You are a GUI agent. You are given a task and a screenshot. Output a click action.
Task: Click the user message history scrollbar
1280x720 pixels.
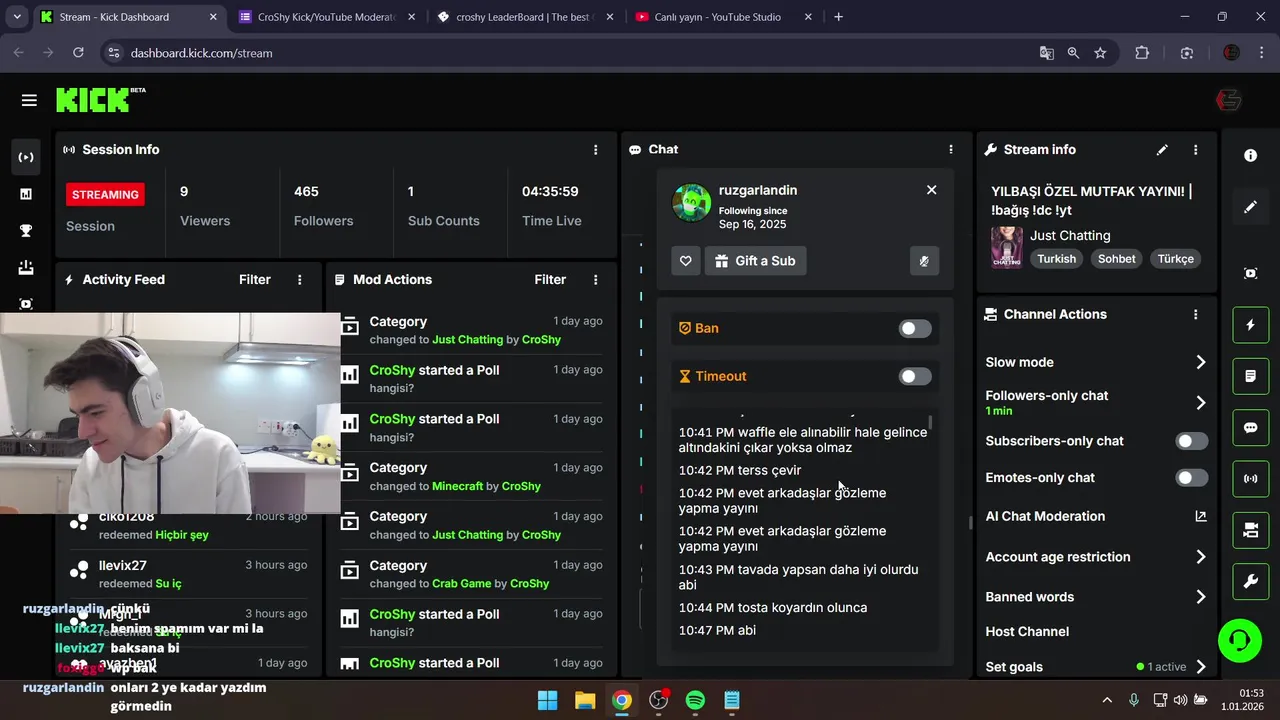pos(931,424)
